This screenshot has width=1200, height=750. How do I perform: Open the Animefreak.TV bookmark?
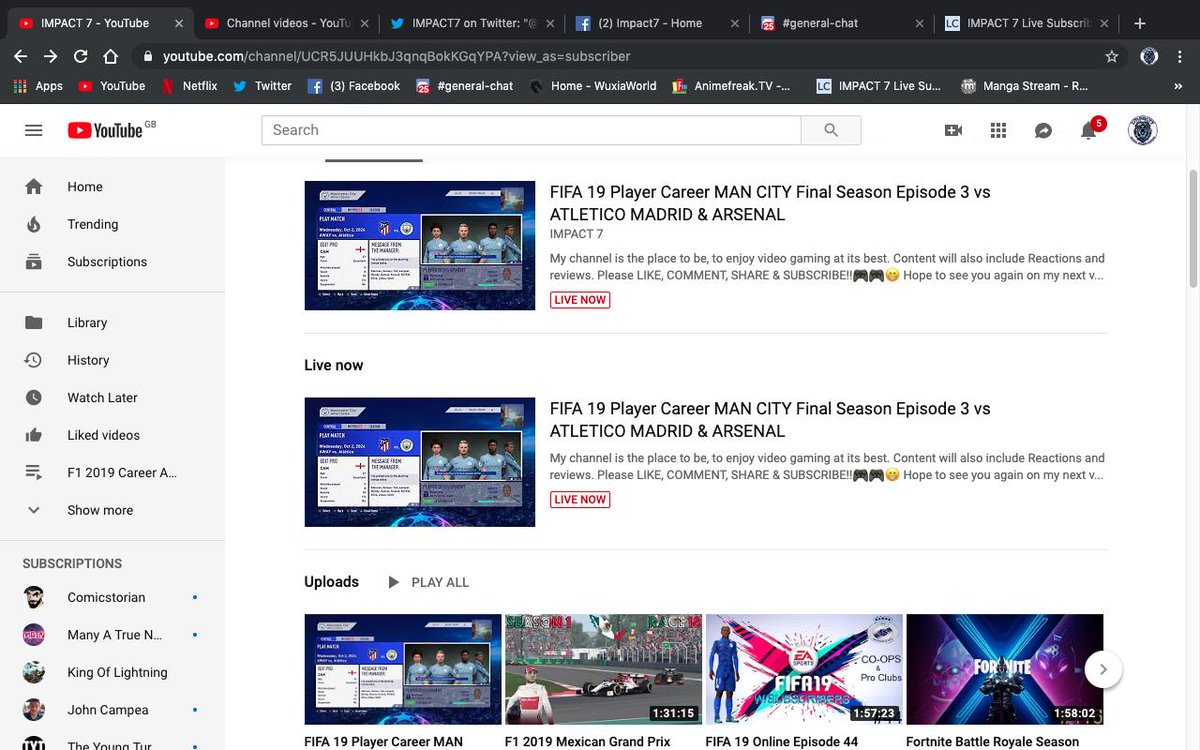(x=731, y=86)
